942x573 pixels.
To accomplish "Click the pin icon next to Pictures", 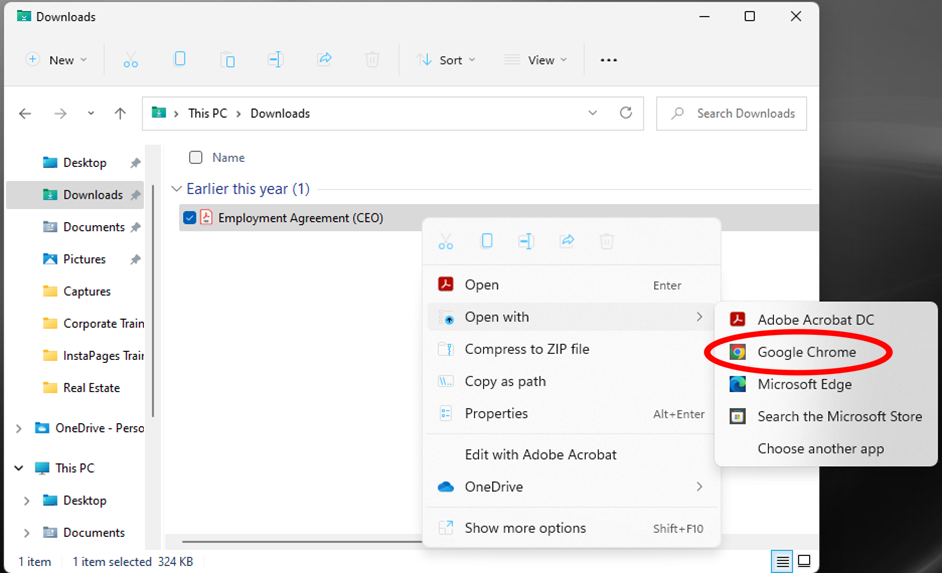I will point(135,259).
